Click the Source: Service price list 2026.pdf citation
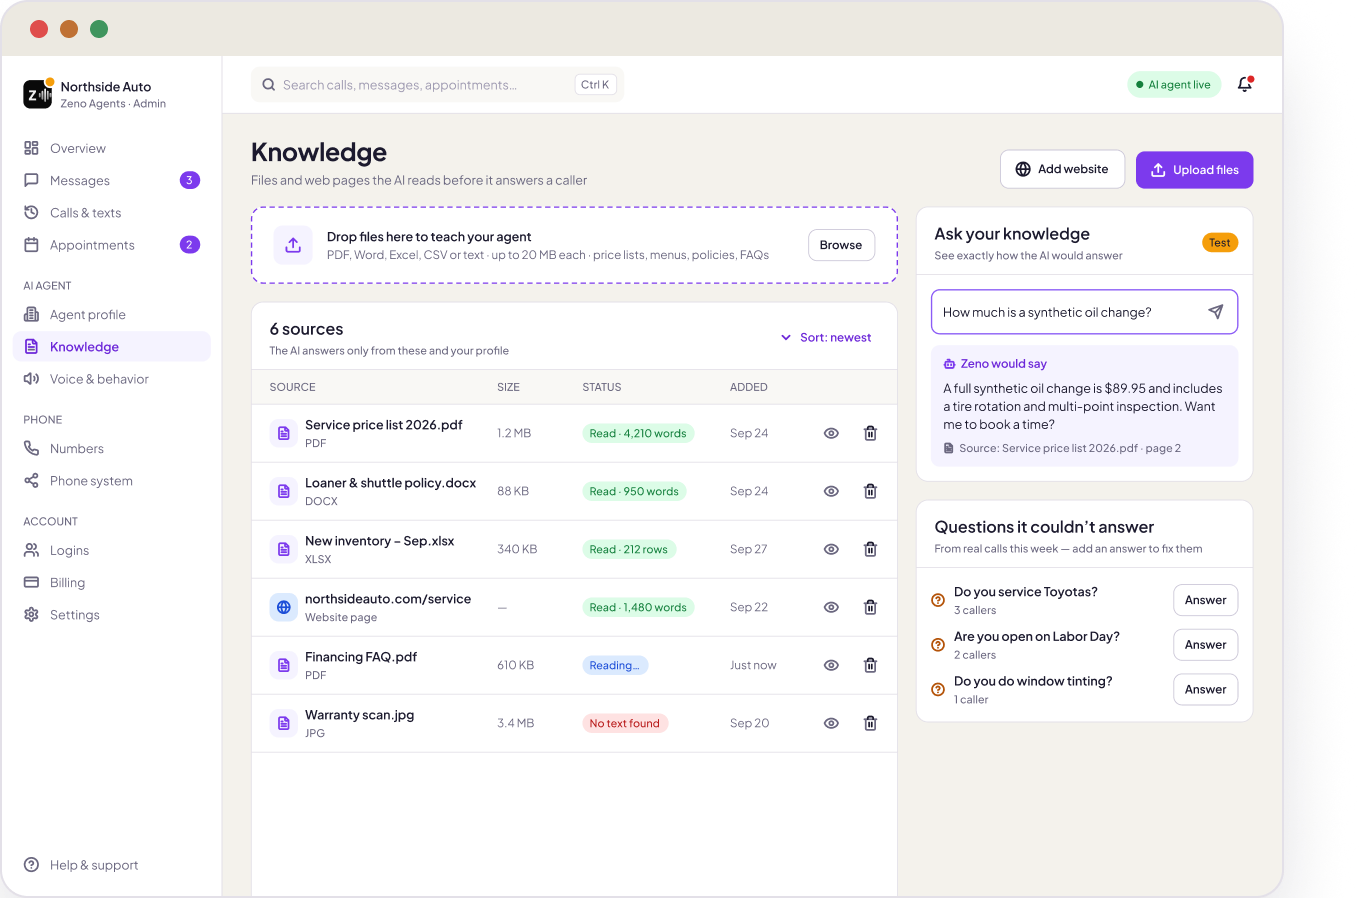 click(x=1062, y=449)
